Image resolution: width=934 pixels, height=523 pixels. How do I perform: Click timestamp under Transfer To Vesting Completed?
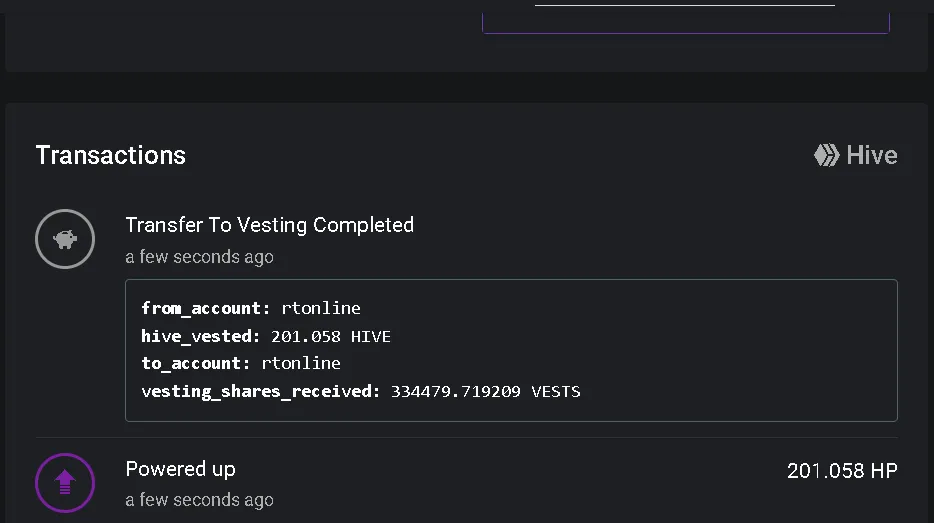[x=200, y=257]
